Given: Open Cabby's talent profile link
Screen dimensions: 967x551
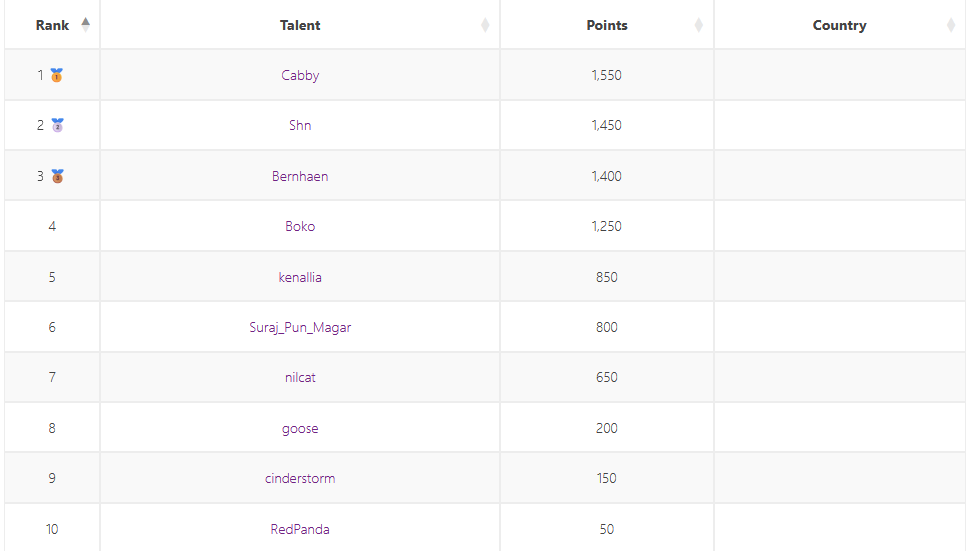Looking at the screenshot, I should (300, 75).
